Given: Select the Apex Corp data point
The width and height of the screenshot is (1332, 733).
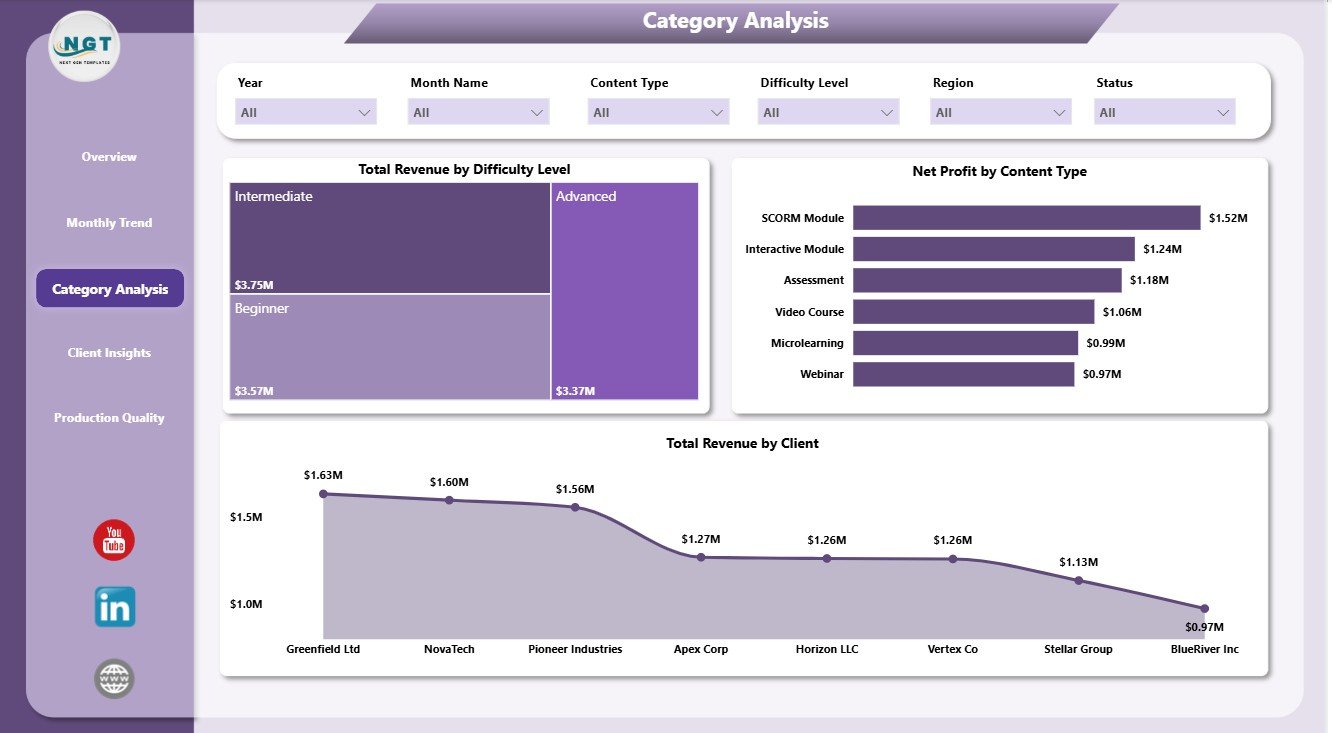Looking at the screenshot, I should coord(701,557).
